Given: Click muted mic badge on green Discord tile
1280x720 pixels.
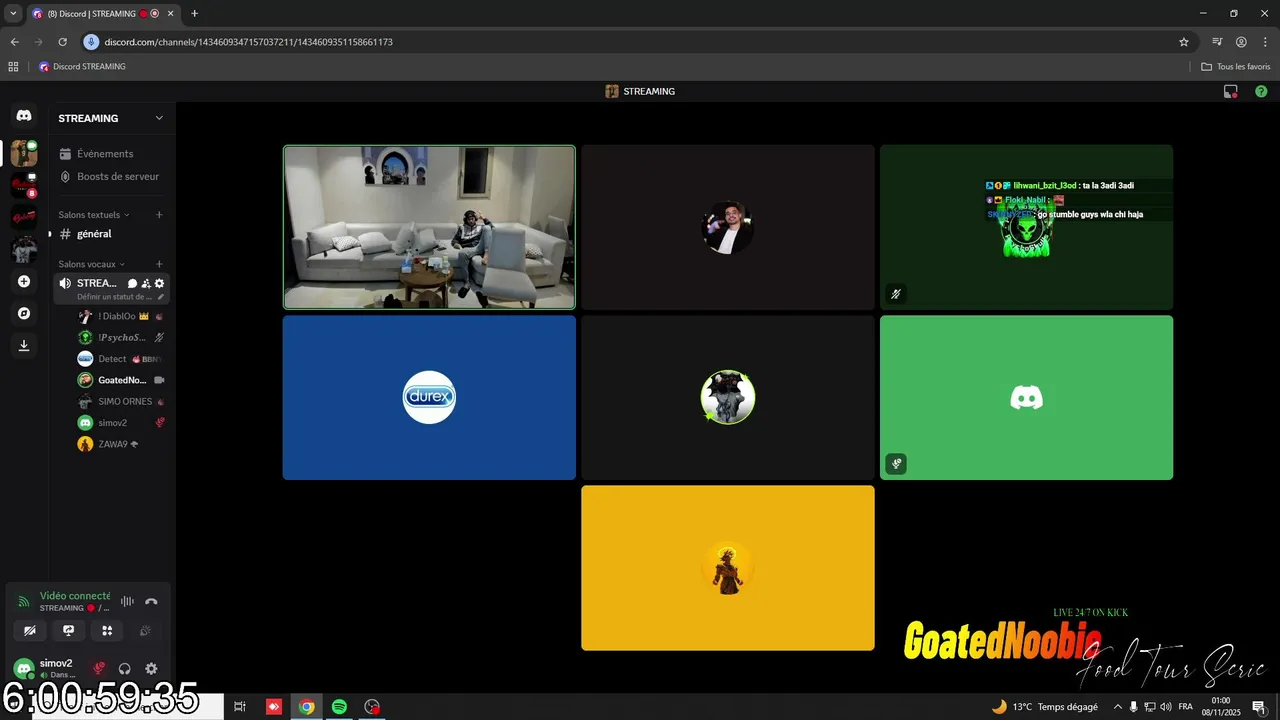Looking at the screenshot, I should coord(896,464).
